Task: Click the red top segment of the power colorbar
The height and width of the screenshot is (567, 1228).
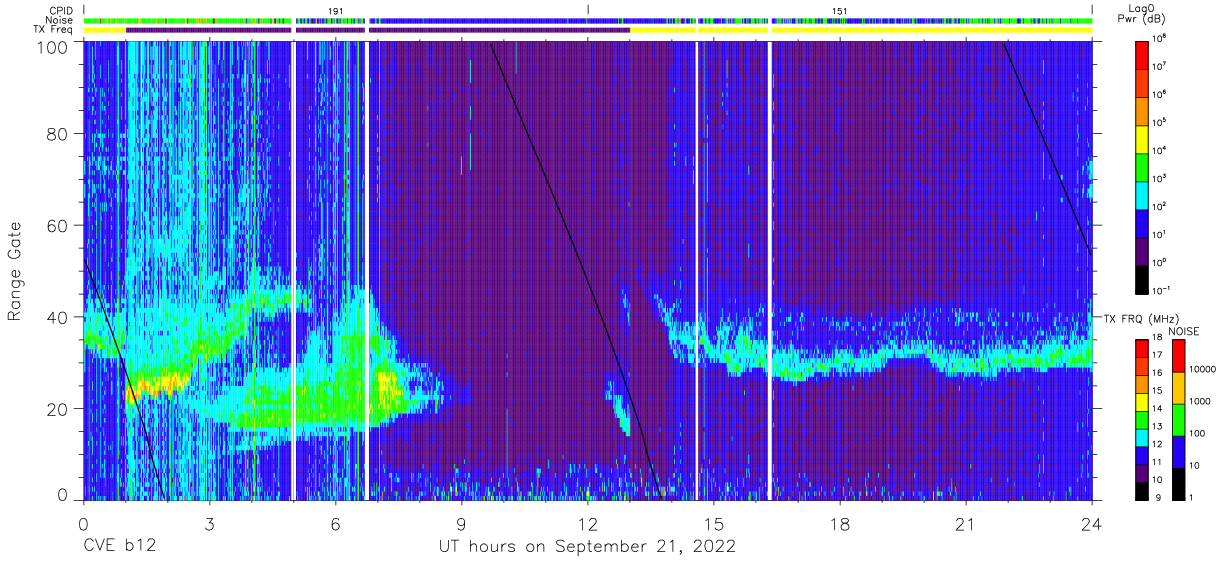Action: (x=1143, y=53)
